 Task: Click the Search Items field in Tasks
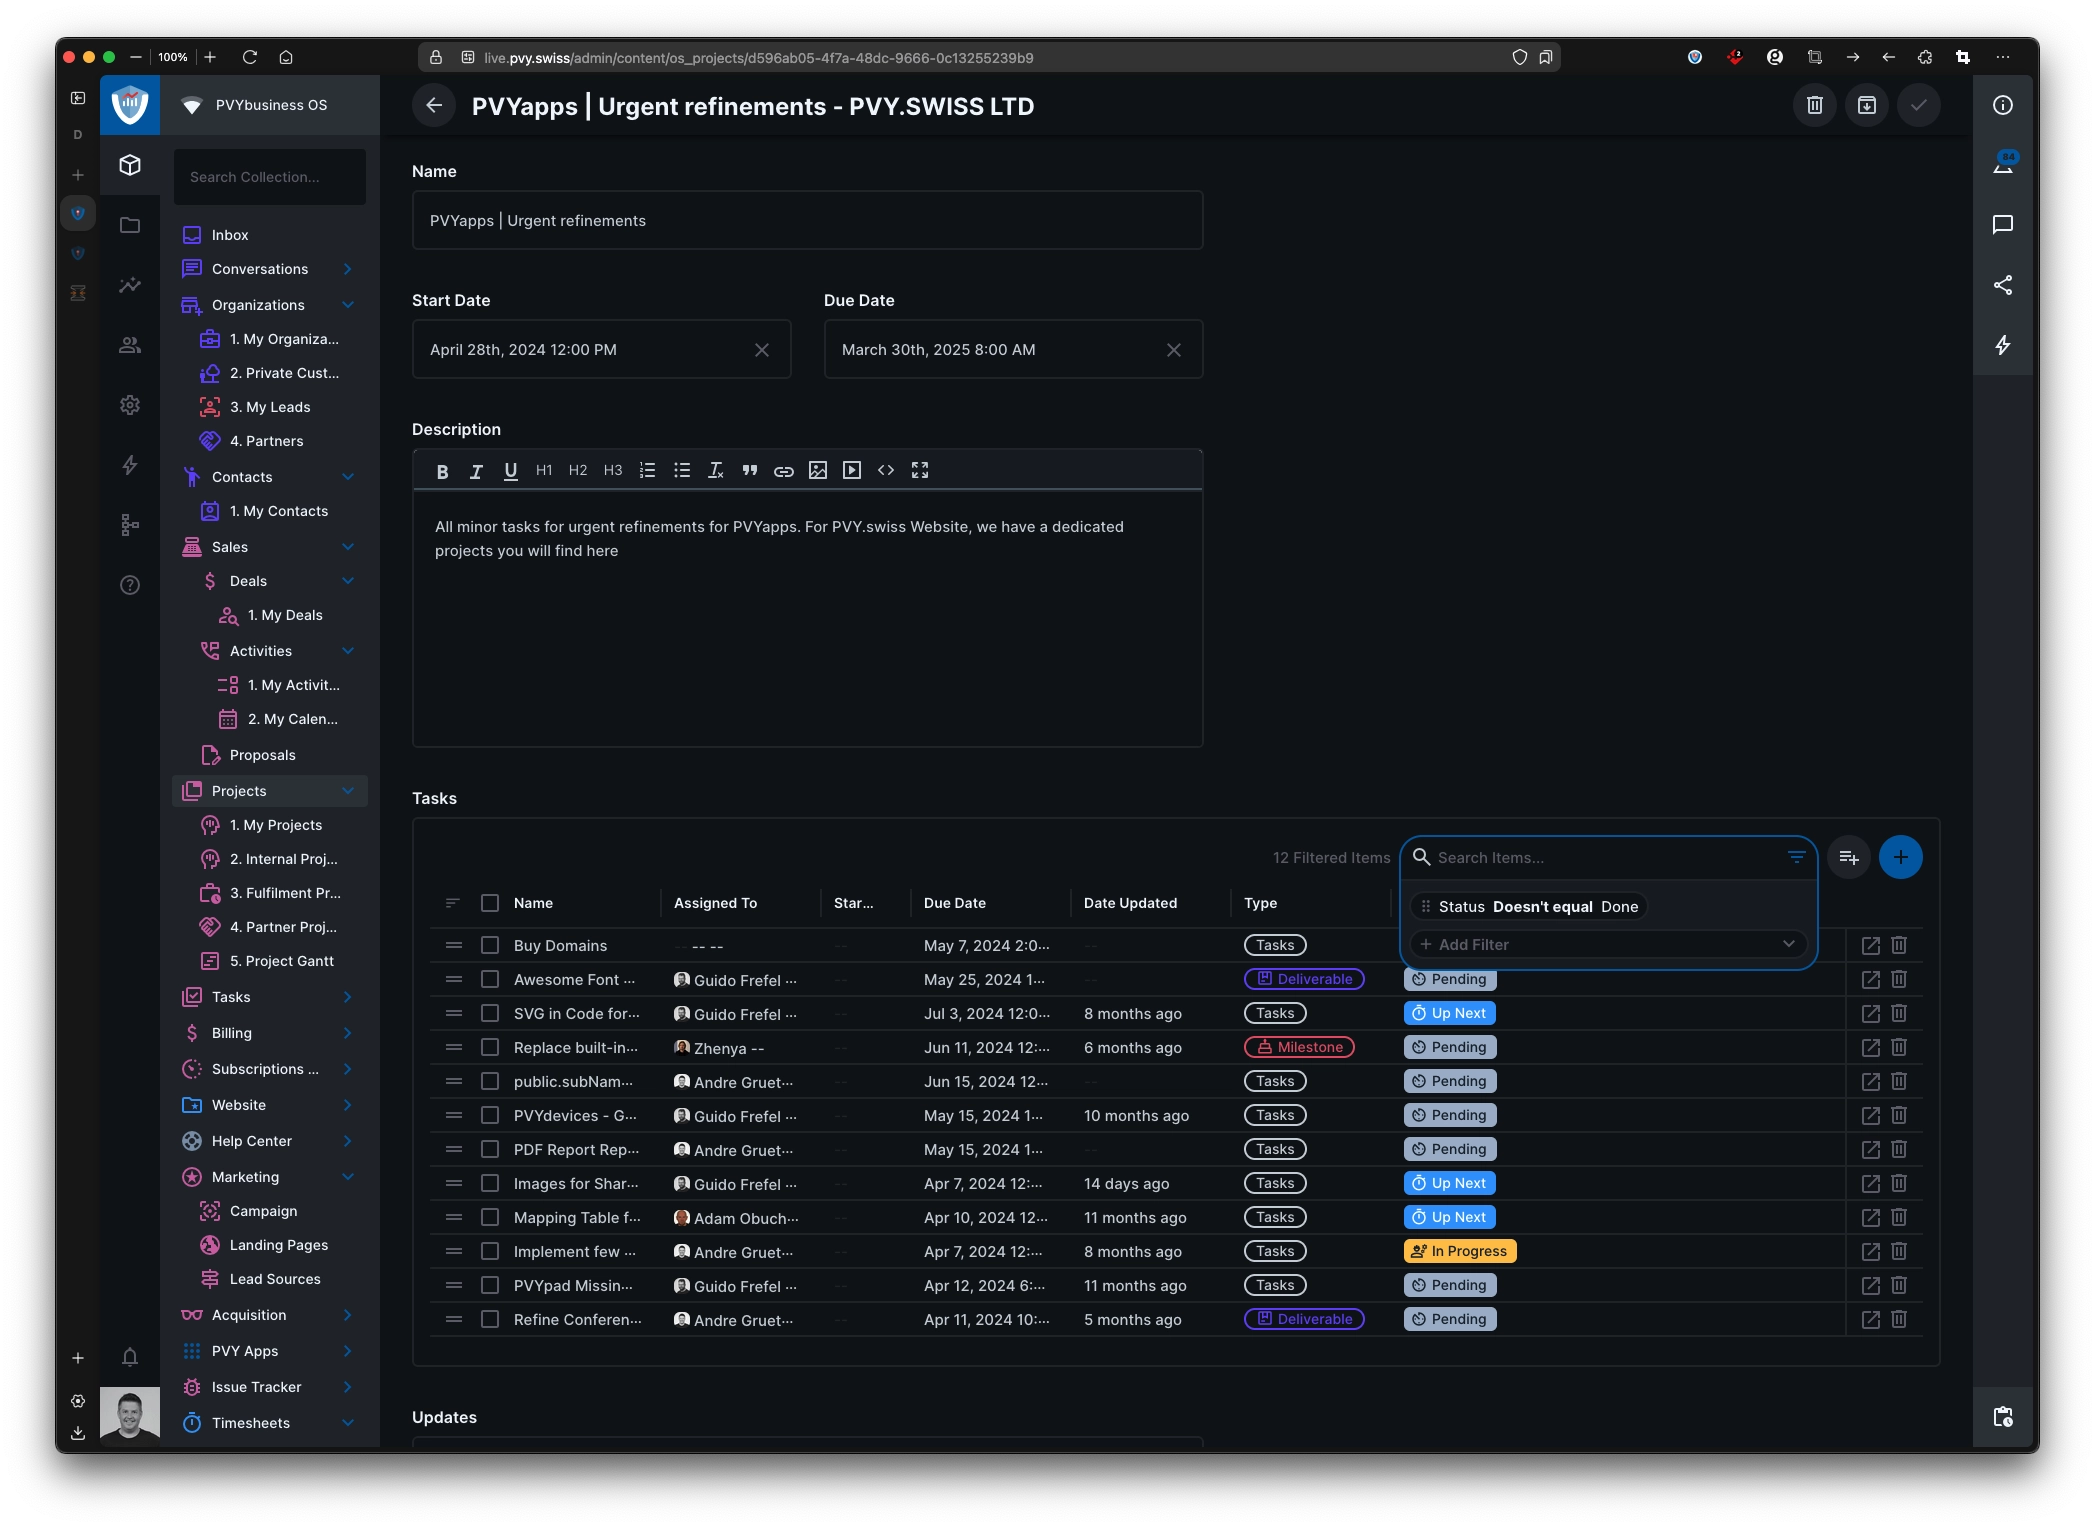point(1607,857)
